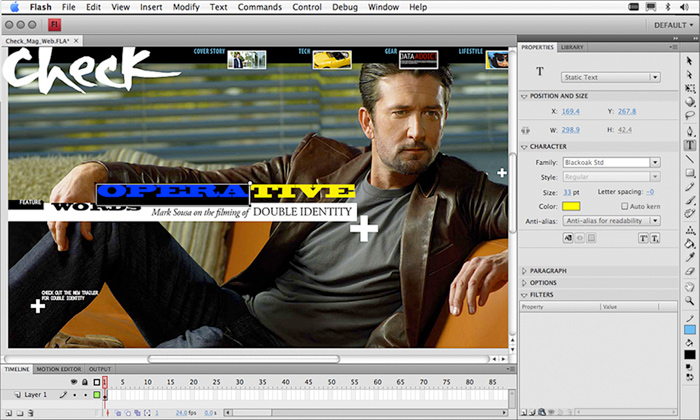The height and width of the screenshot is (420, 700).
Task: Toggle the Auto kern checkbox
Action: click(625, 206)
